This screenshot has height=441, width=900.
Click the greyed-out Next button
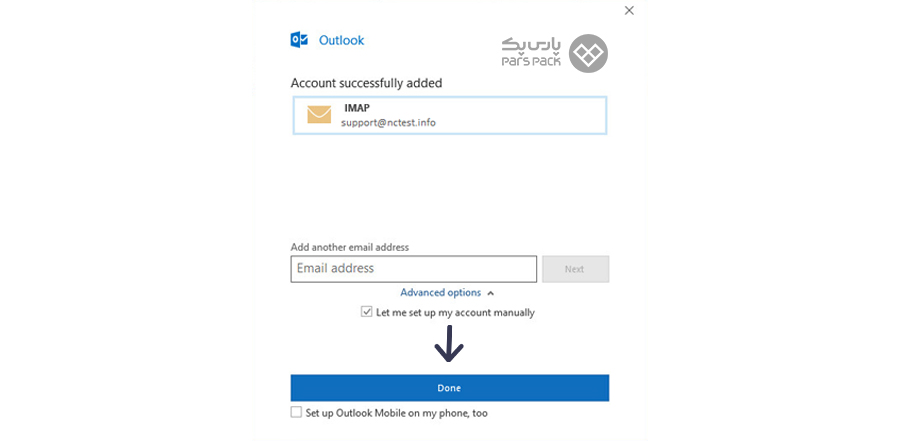(x=576, y=269)
